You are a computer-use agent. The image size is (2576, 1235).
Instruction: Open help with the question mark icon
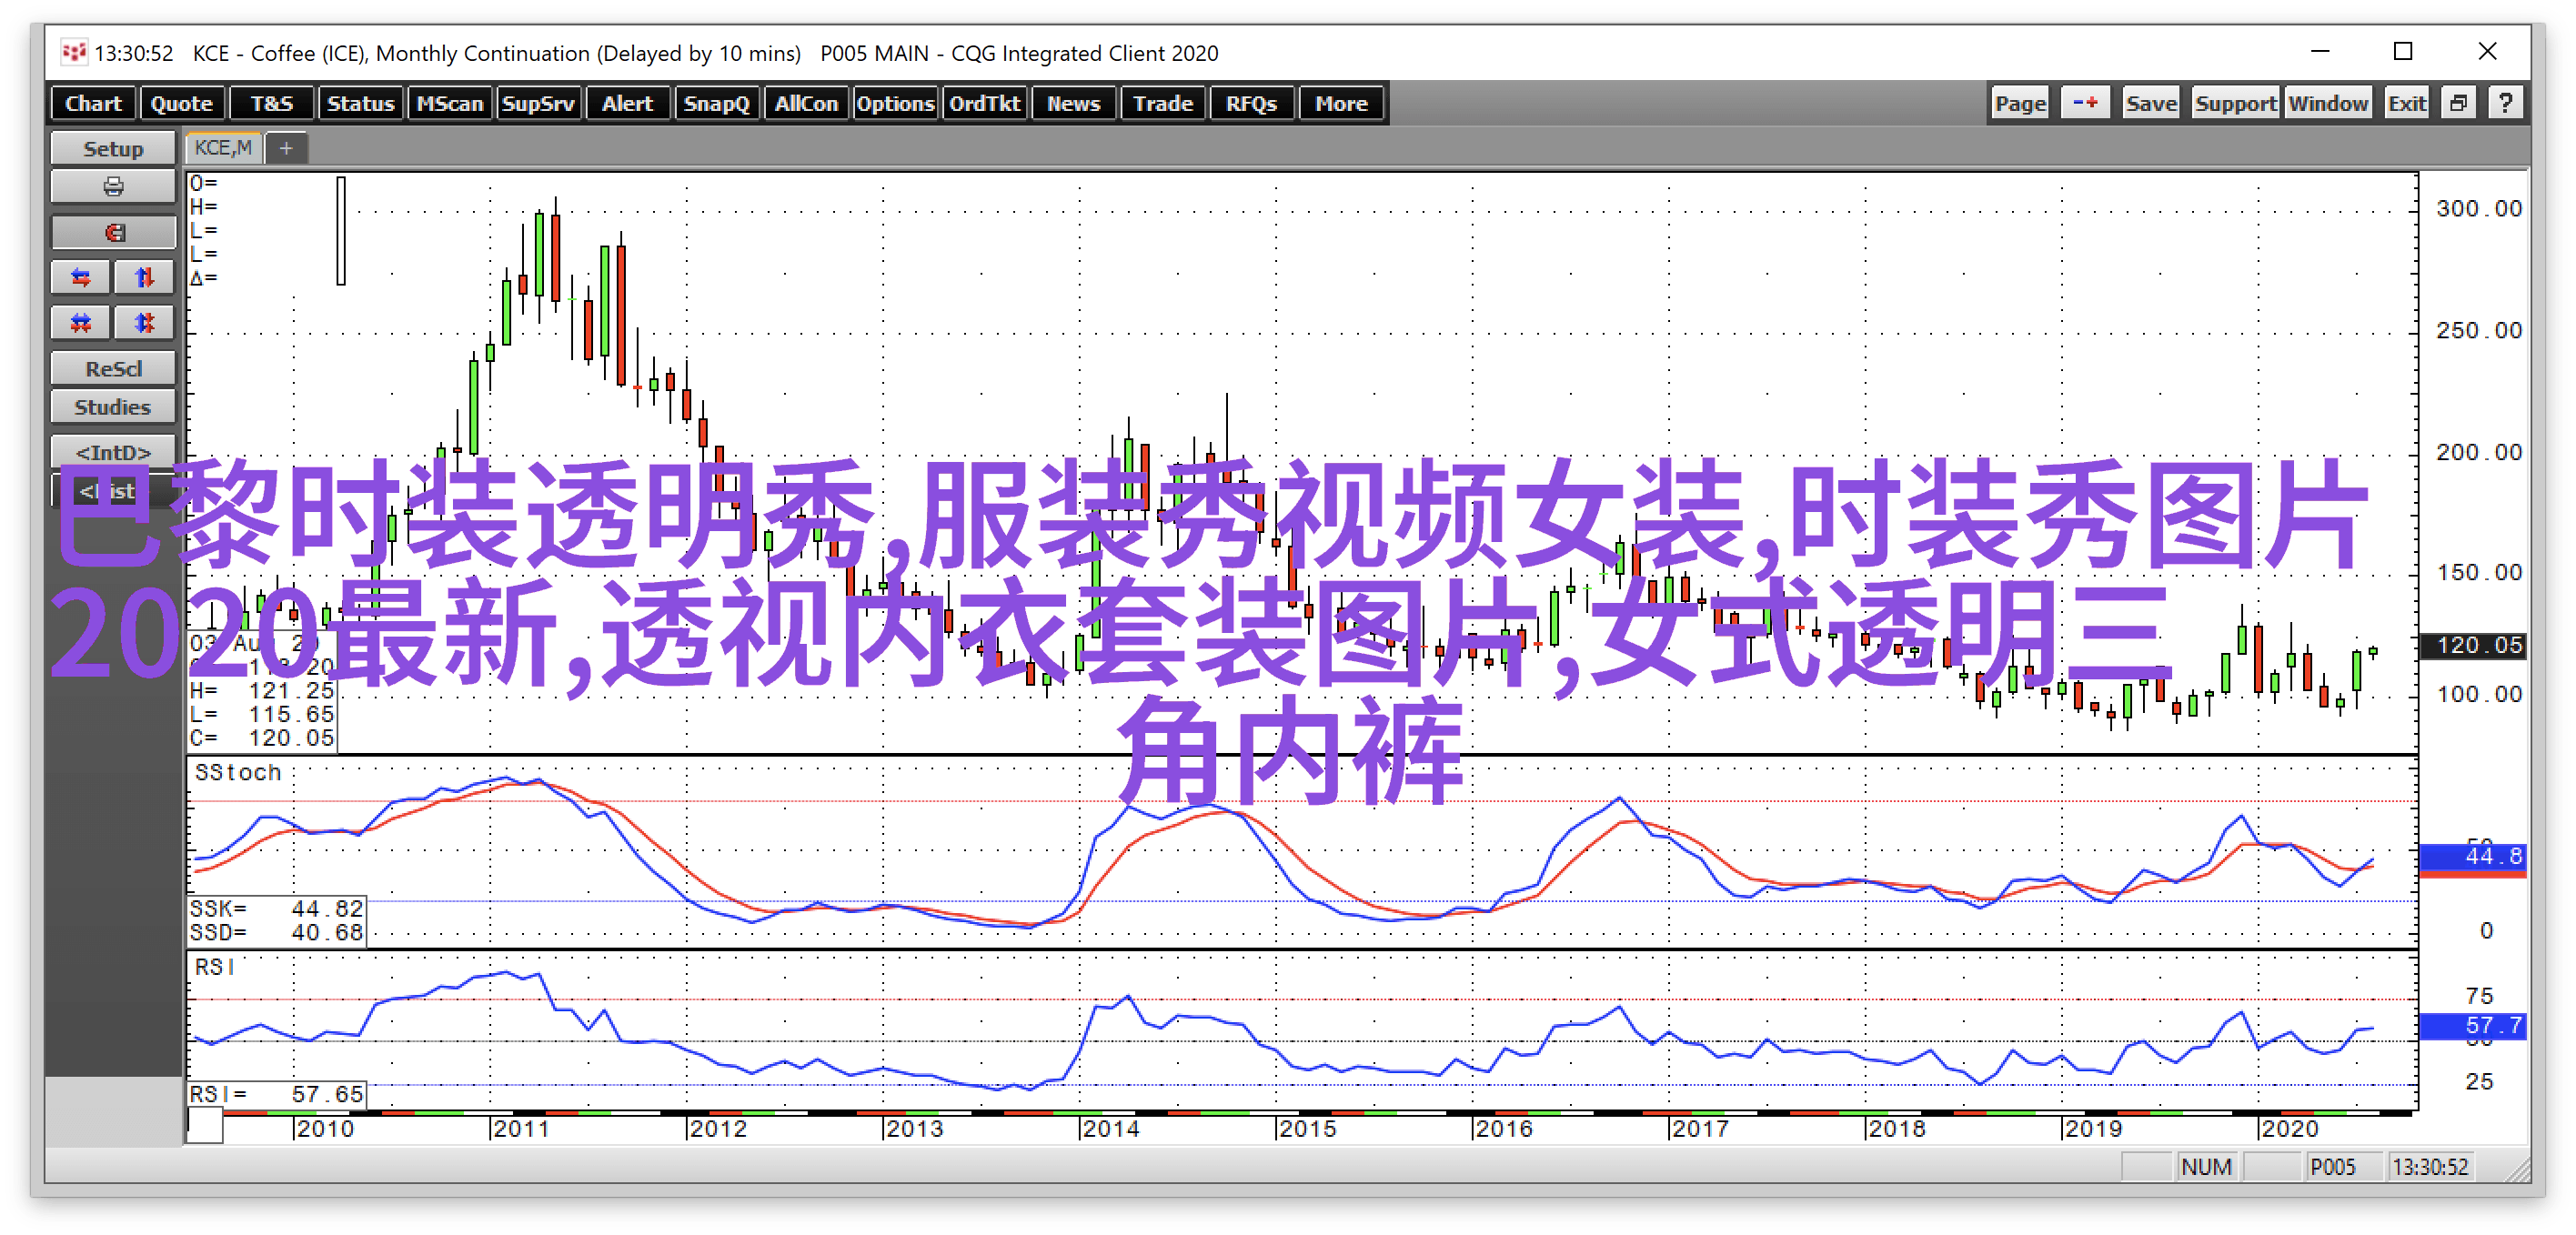2505,103
